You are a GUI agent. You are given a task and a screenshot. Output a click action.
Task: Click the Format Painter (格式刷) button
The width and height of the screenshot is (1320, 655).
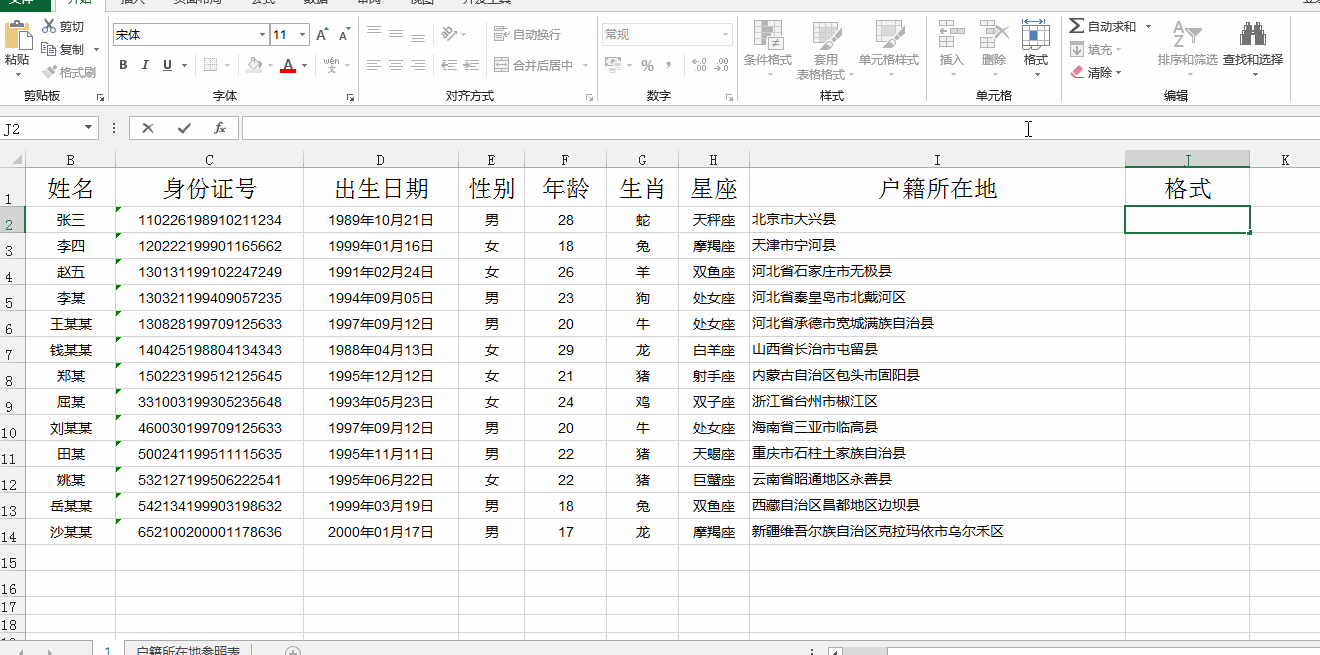coord(68,72)
